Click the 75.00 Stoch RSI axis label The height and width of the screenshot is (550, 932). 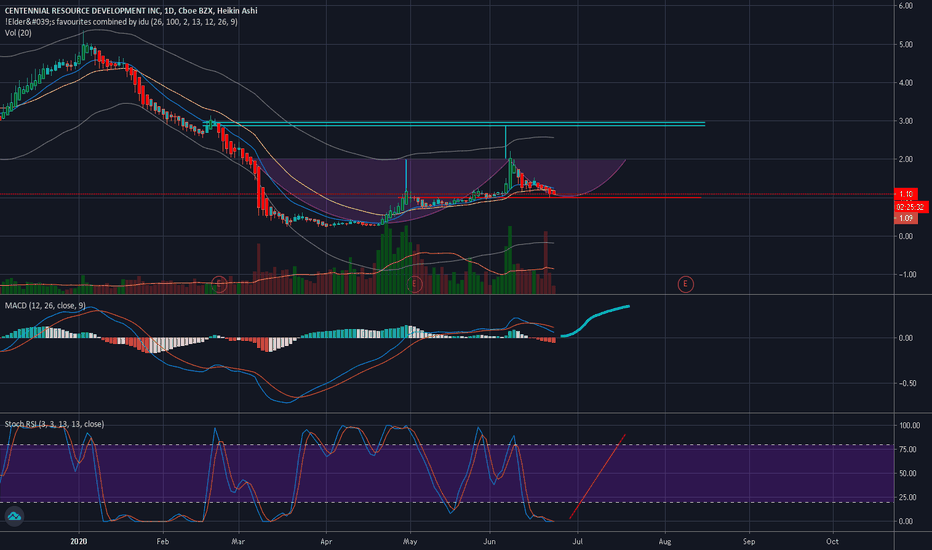pos(907,450)
